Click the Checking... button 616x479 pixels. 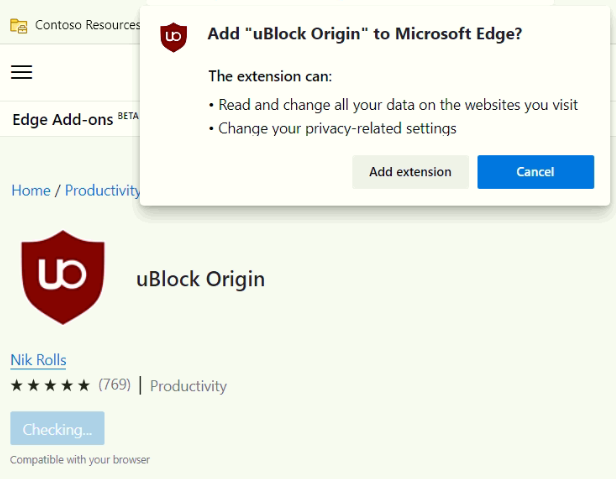57,428
